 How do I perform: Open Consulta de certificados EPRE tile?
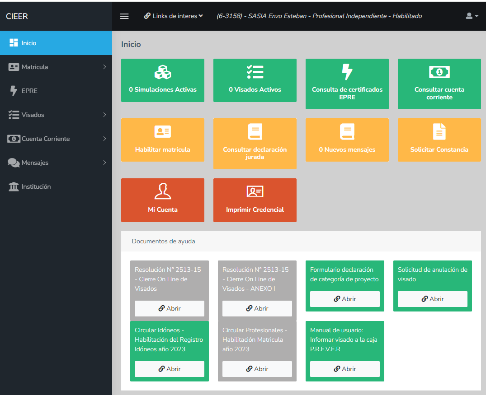(x=347, y=84)
